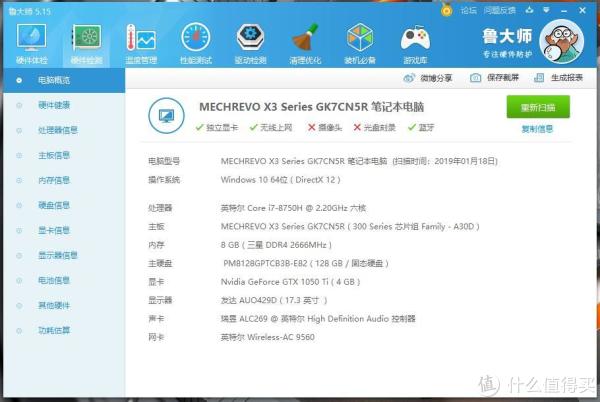Select 硬件检测 hardware detection icon
Viewport: 600px width, 402px height.
pyautogui.click(x=87, y=38)
